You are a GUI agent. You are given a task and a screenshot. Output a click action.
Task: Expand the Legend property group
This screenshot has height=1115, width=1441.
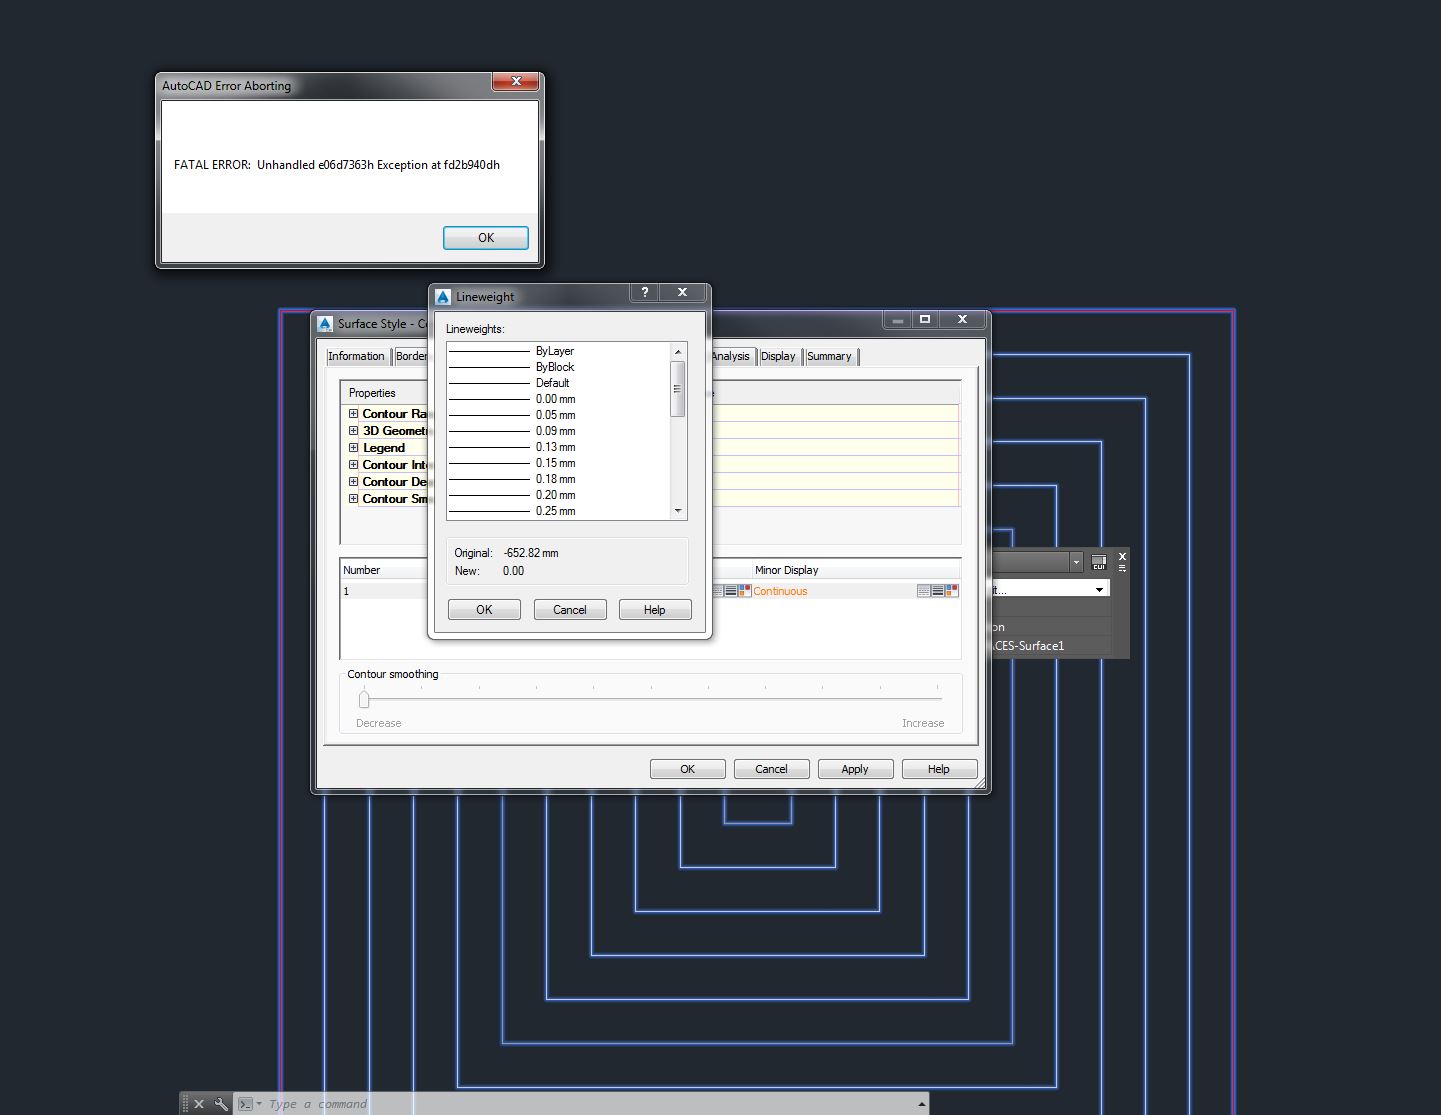click(x=353, y=447)
